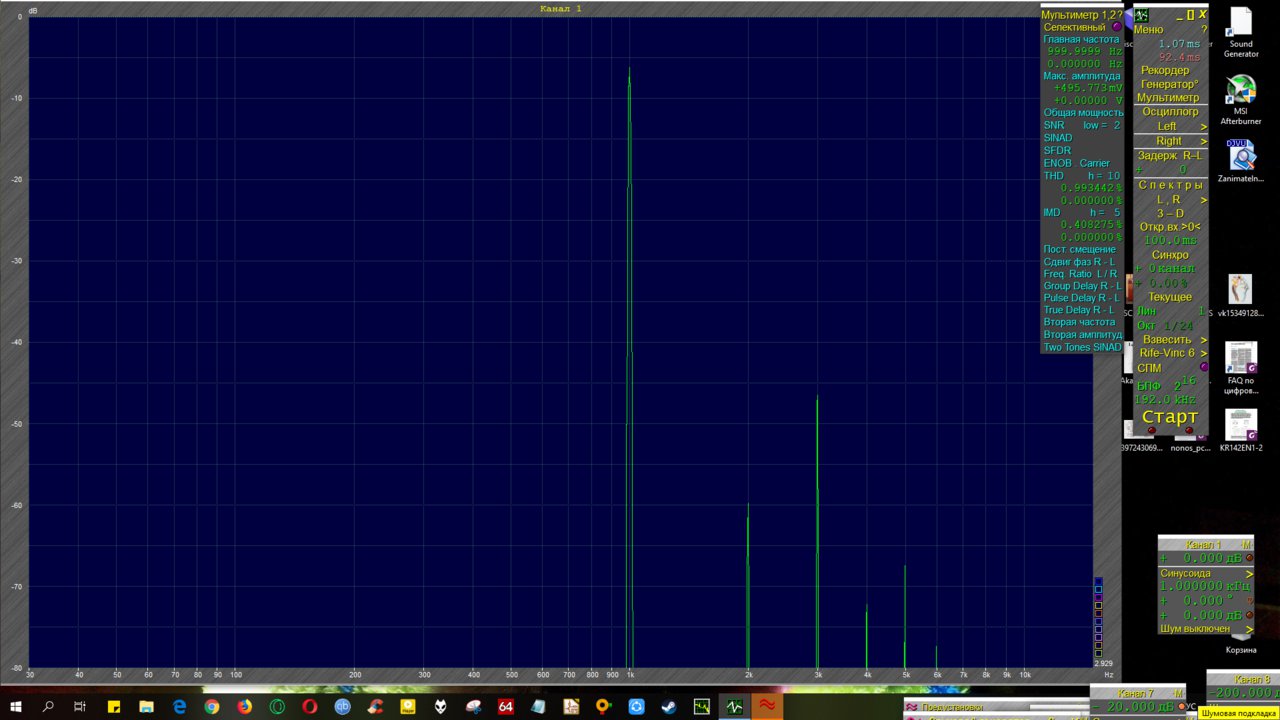Open CCleaner from the taskbar

[375, 707]
